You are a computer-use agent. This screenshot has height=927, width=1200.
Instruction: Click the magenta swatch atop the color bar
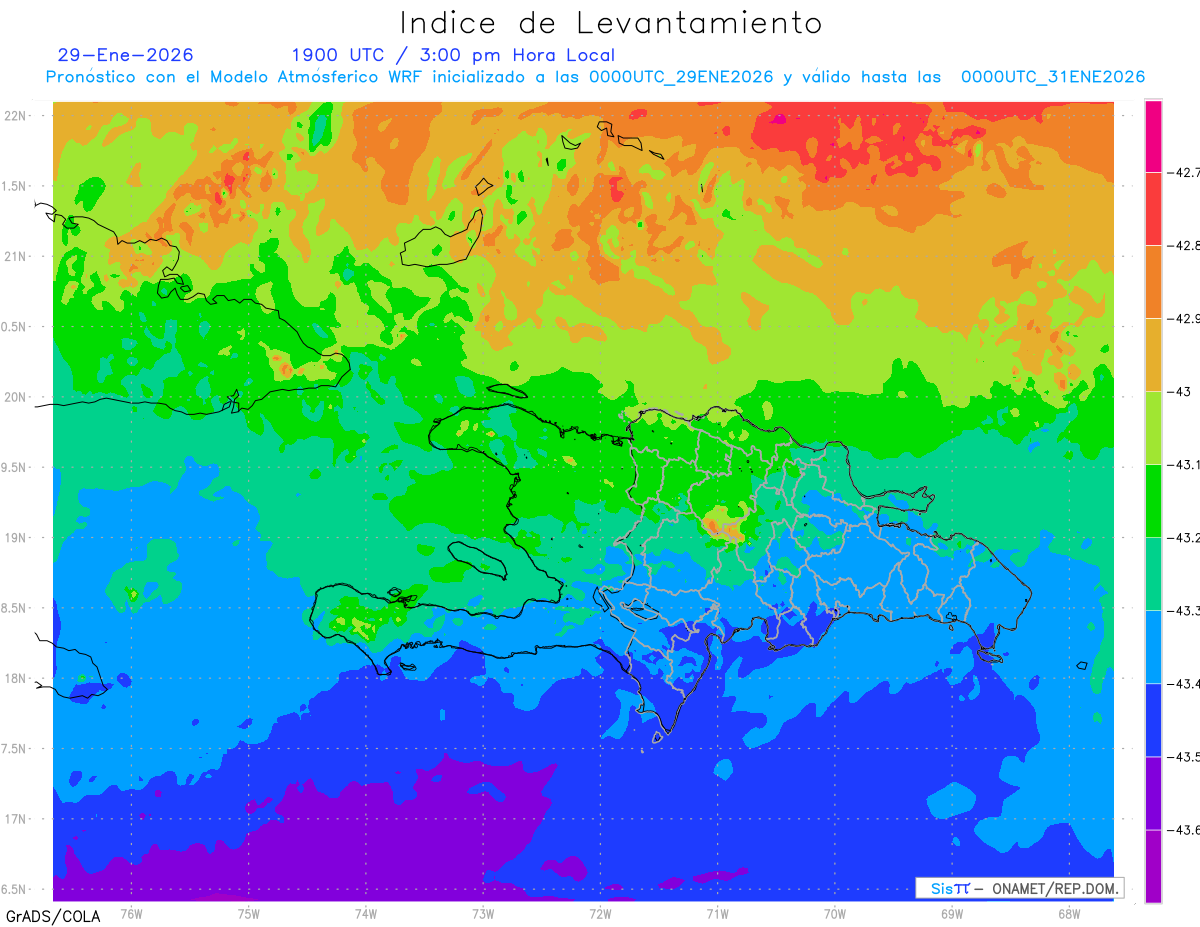1153,136
